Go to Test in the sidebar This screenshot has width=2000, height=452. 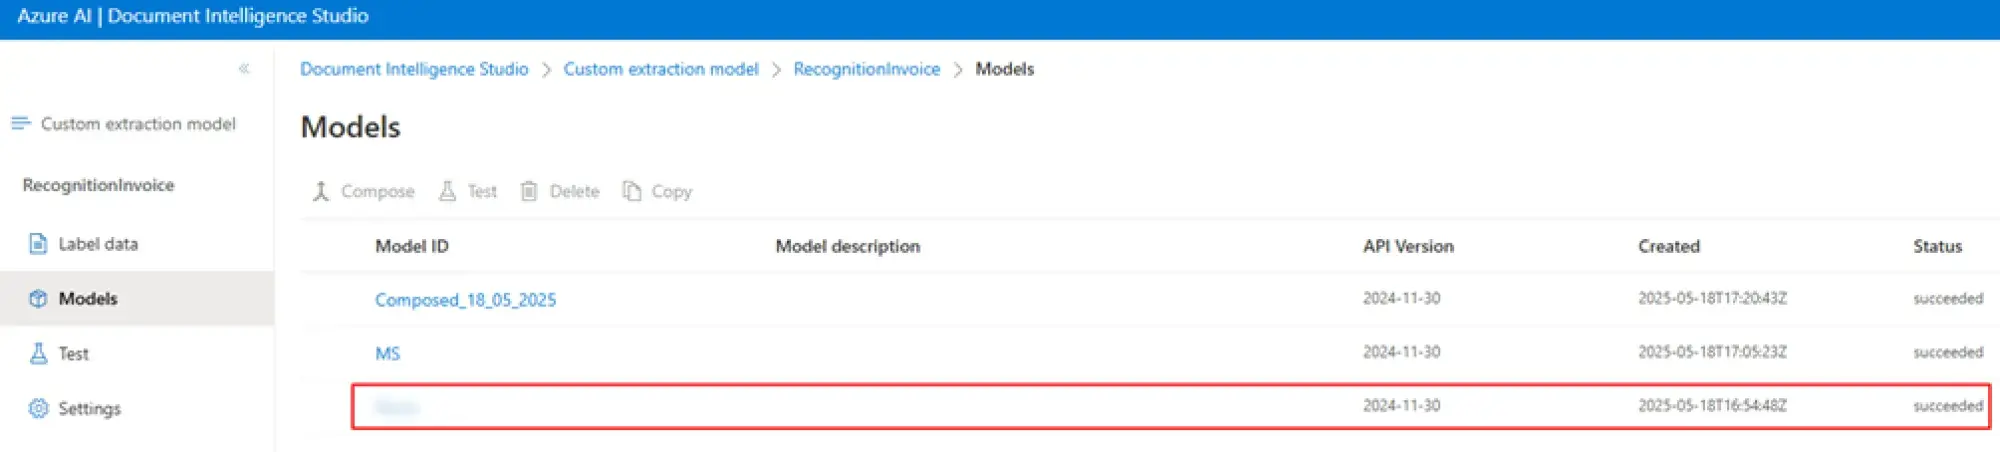[73, 353]
